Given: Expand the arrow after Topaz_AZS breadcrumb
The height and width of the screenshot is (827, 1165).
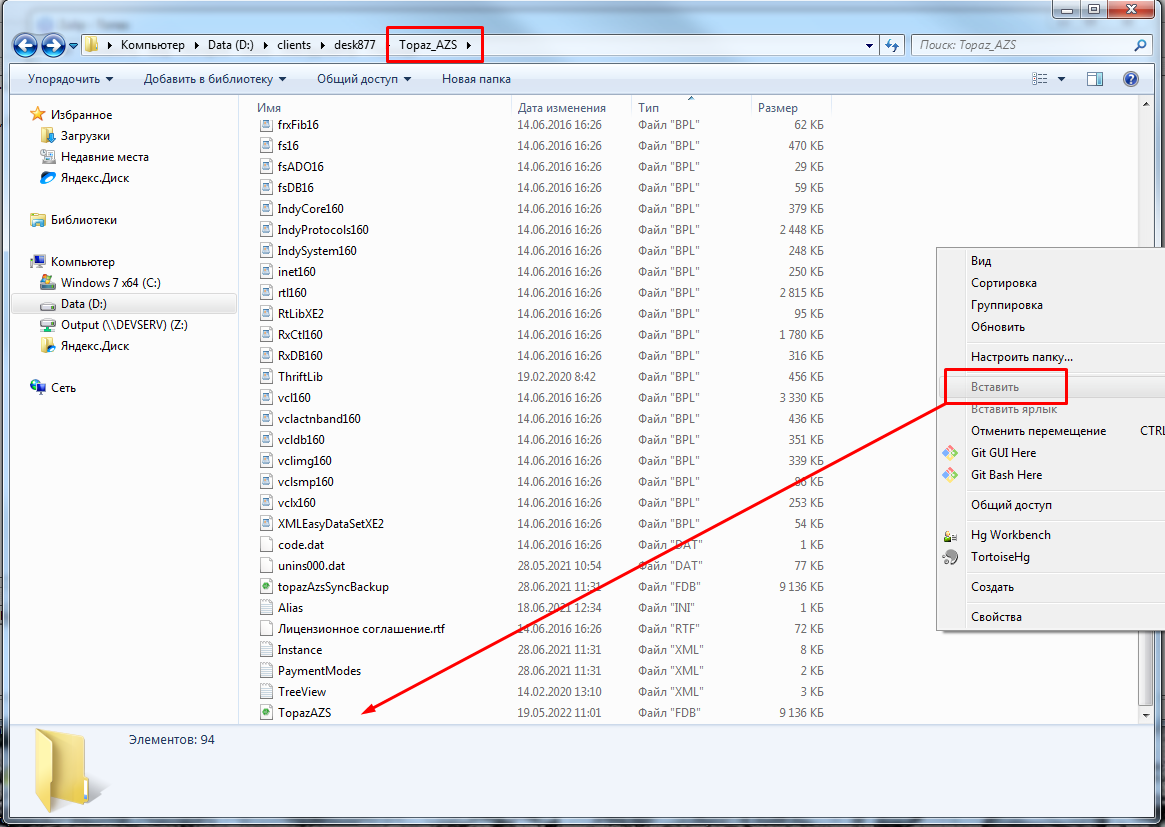Looking at the screenshot, I should click(x=469, y=45).
